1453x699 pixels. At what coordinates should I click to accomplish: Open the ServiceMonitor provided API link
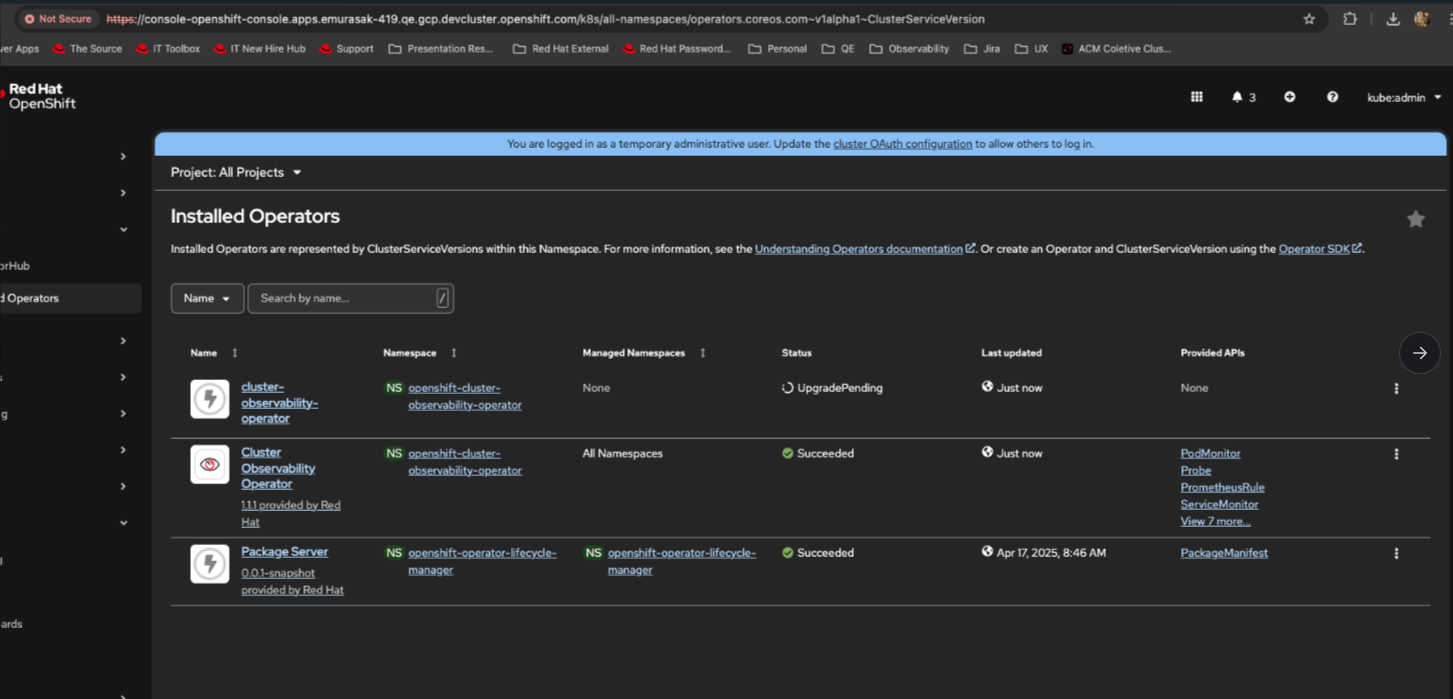click(1219, 505)
